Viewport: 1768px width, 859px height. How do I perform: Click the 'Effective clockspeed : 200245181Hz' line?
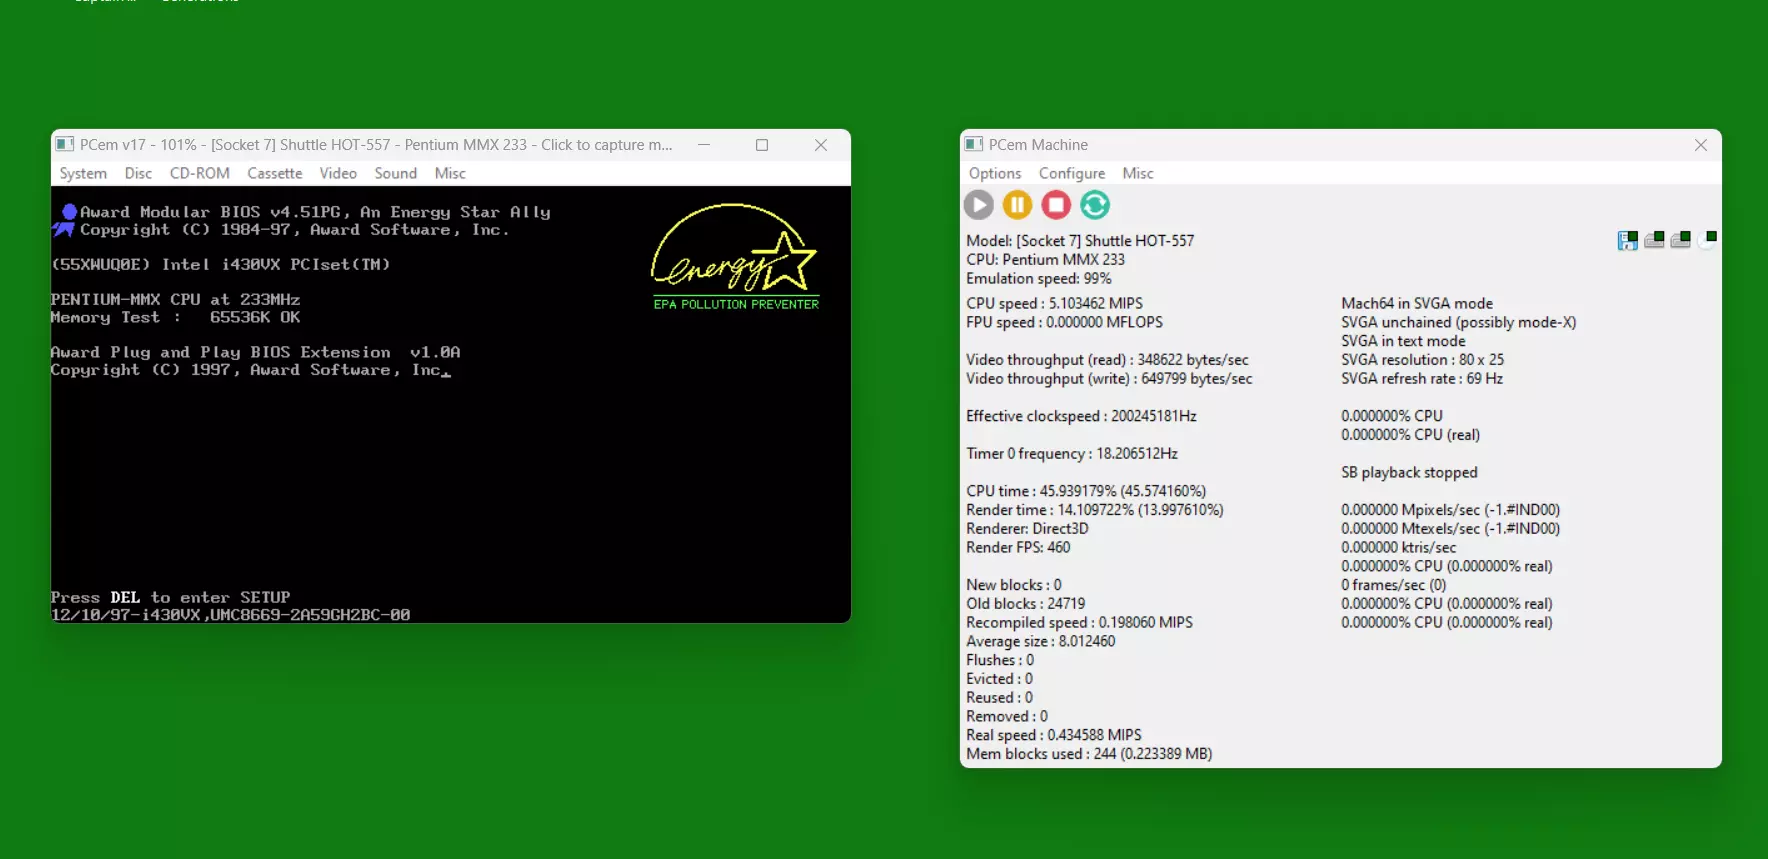coord(1081,416)
